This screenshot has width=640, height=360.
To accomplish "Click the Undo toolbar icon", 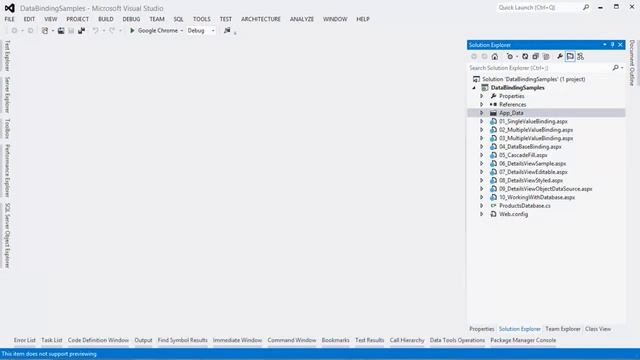I will [x=96, y=31].
